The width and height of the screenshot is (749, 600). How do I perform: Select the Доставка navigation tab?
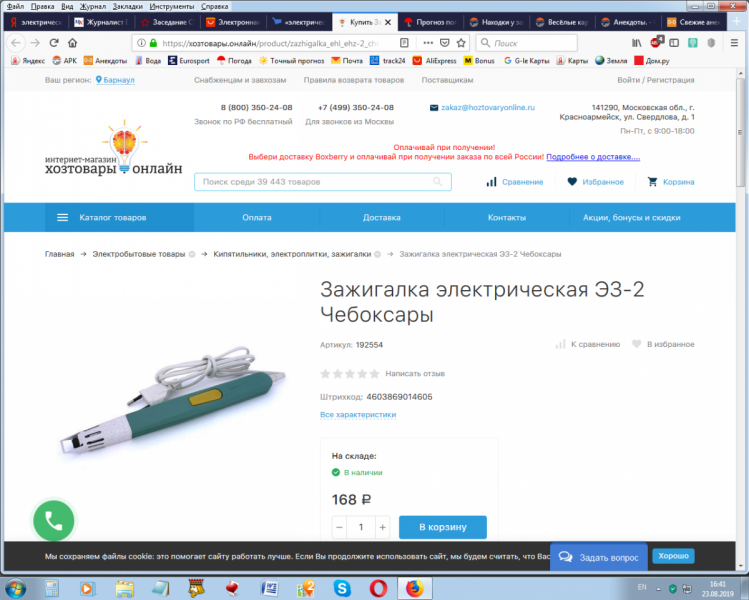pyautogui.click(x=382, y=217)
